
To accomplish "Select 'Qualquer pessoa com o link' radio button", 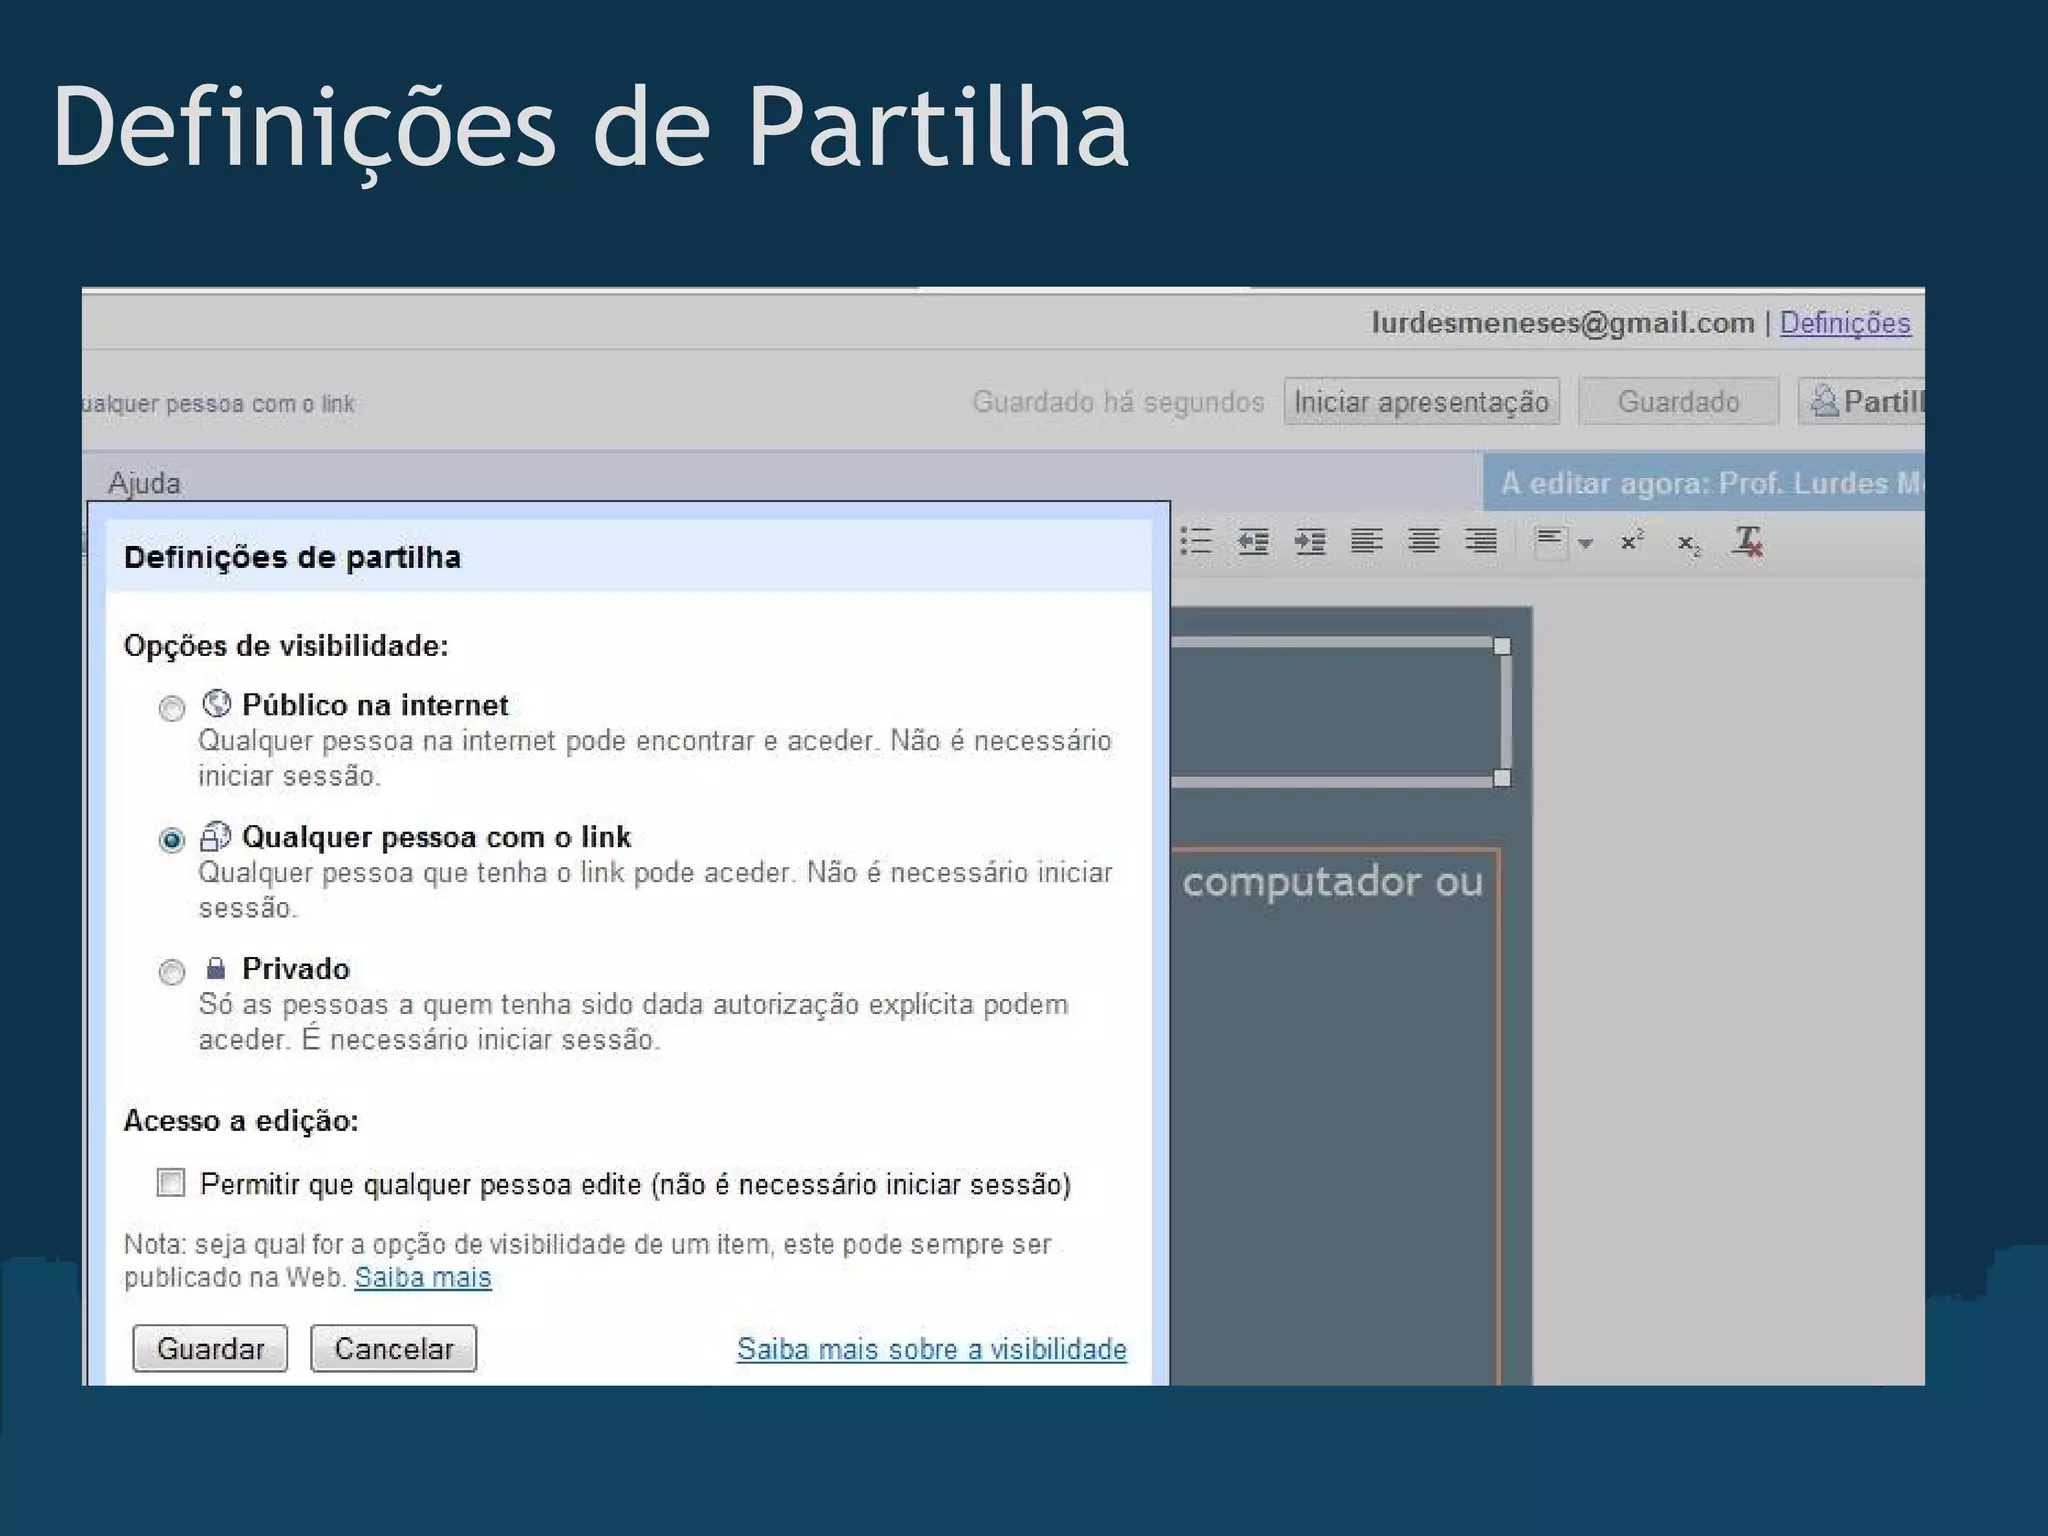I will pyautogui.click(x=172, y=840).
